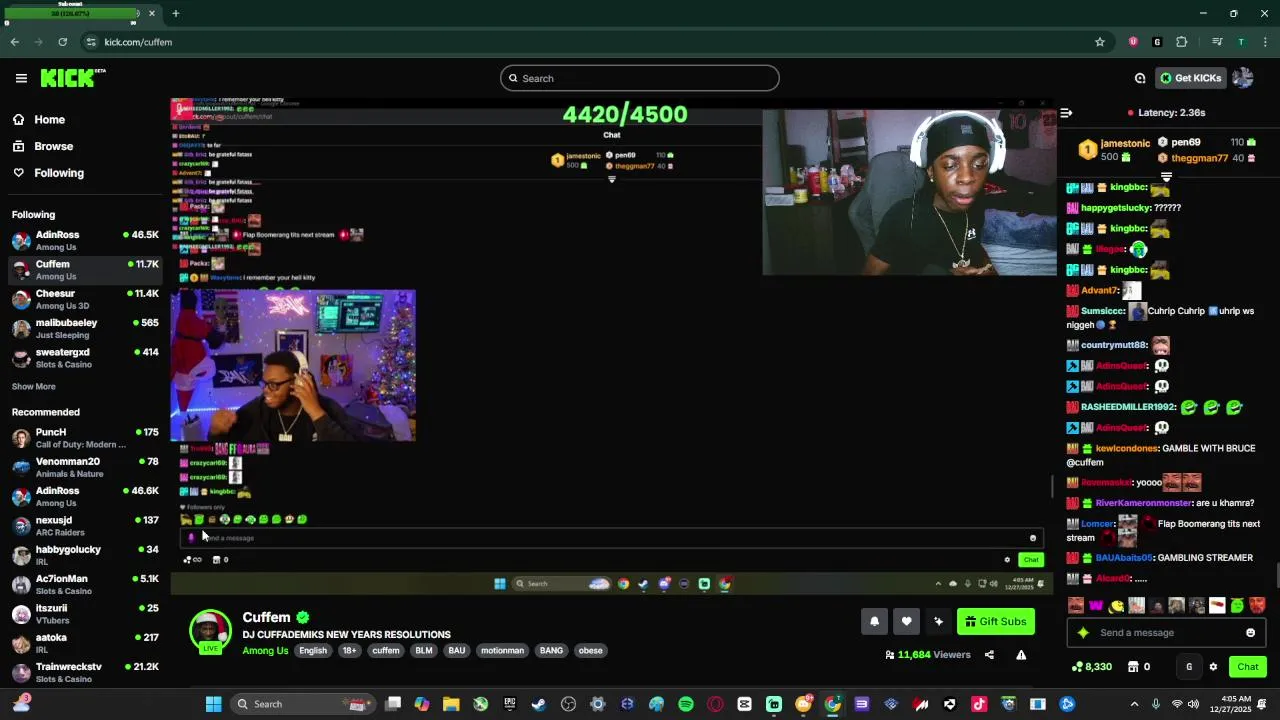This screenshot has width=1280, height=720.
Task: Click the 18+ tag
Action: tap(349, 651)
